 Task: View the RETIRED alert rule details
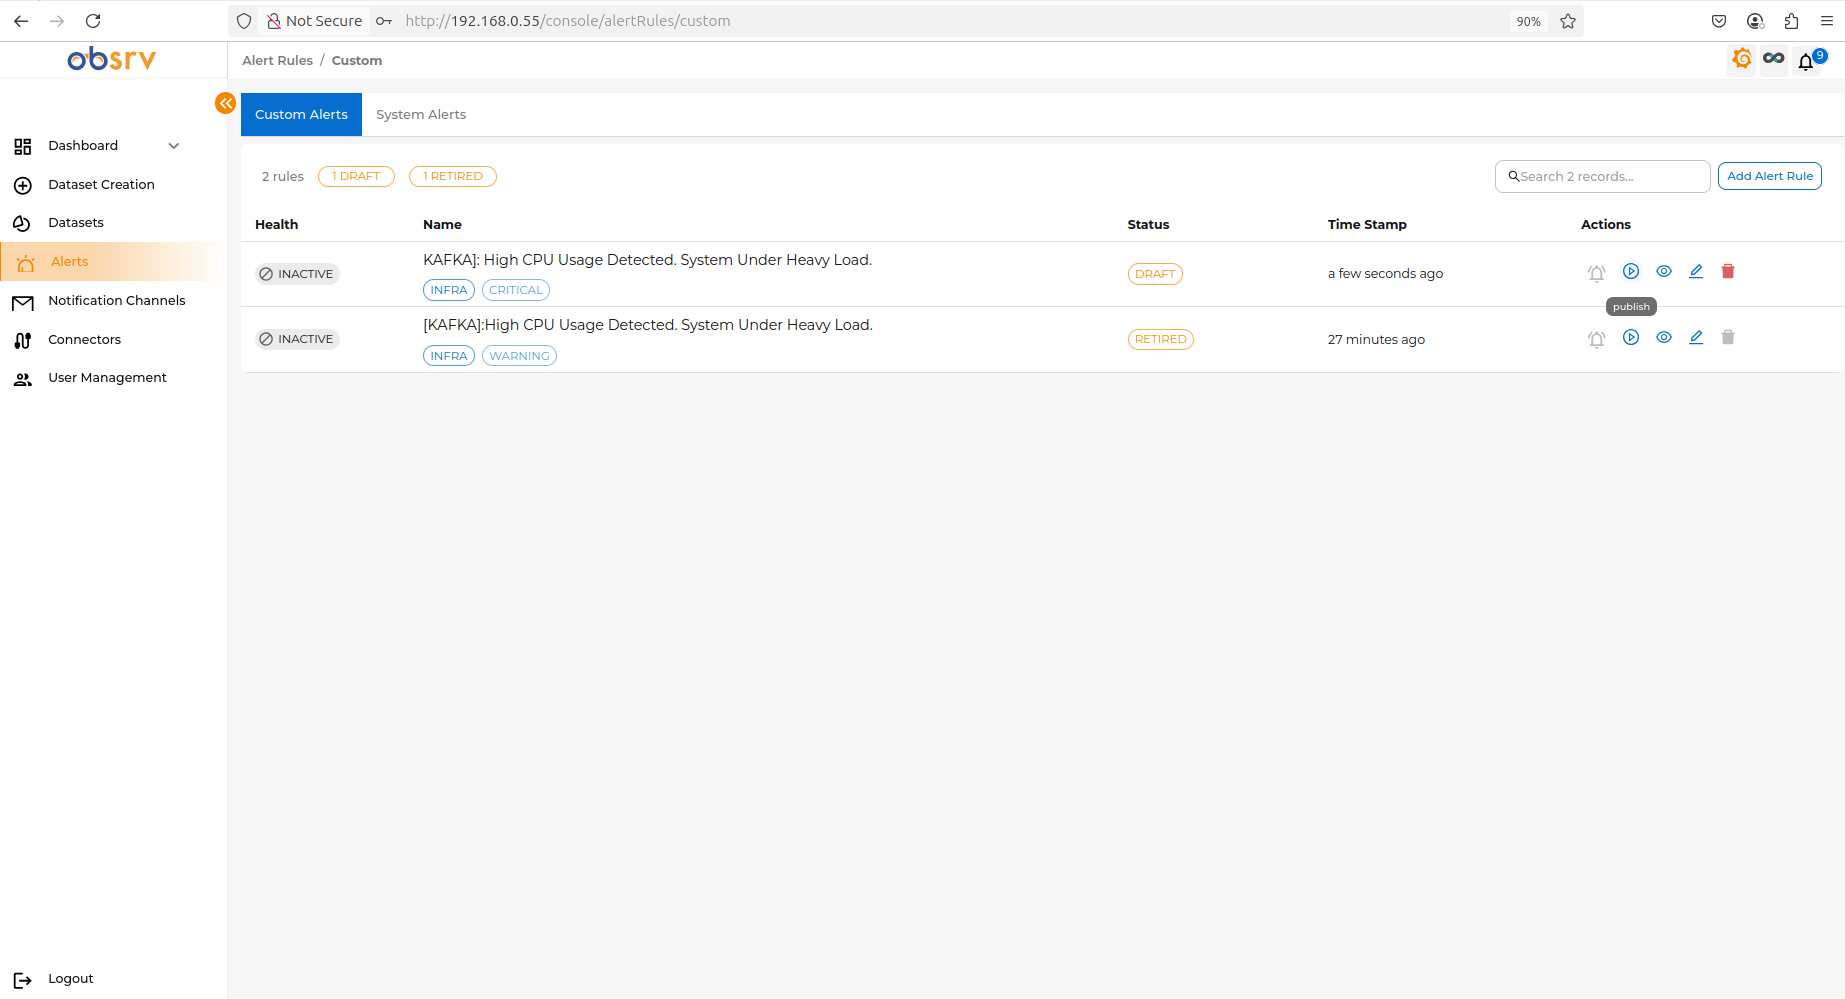tap(1664, 337)
